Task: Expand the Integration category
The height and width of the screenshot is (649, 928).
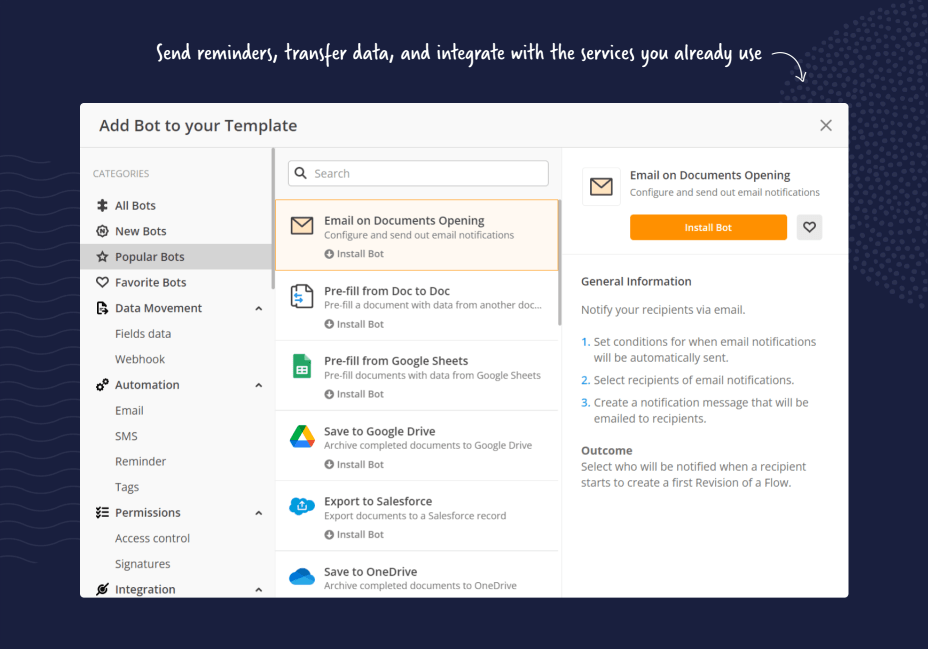Action: [x=258, y=589]
